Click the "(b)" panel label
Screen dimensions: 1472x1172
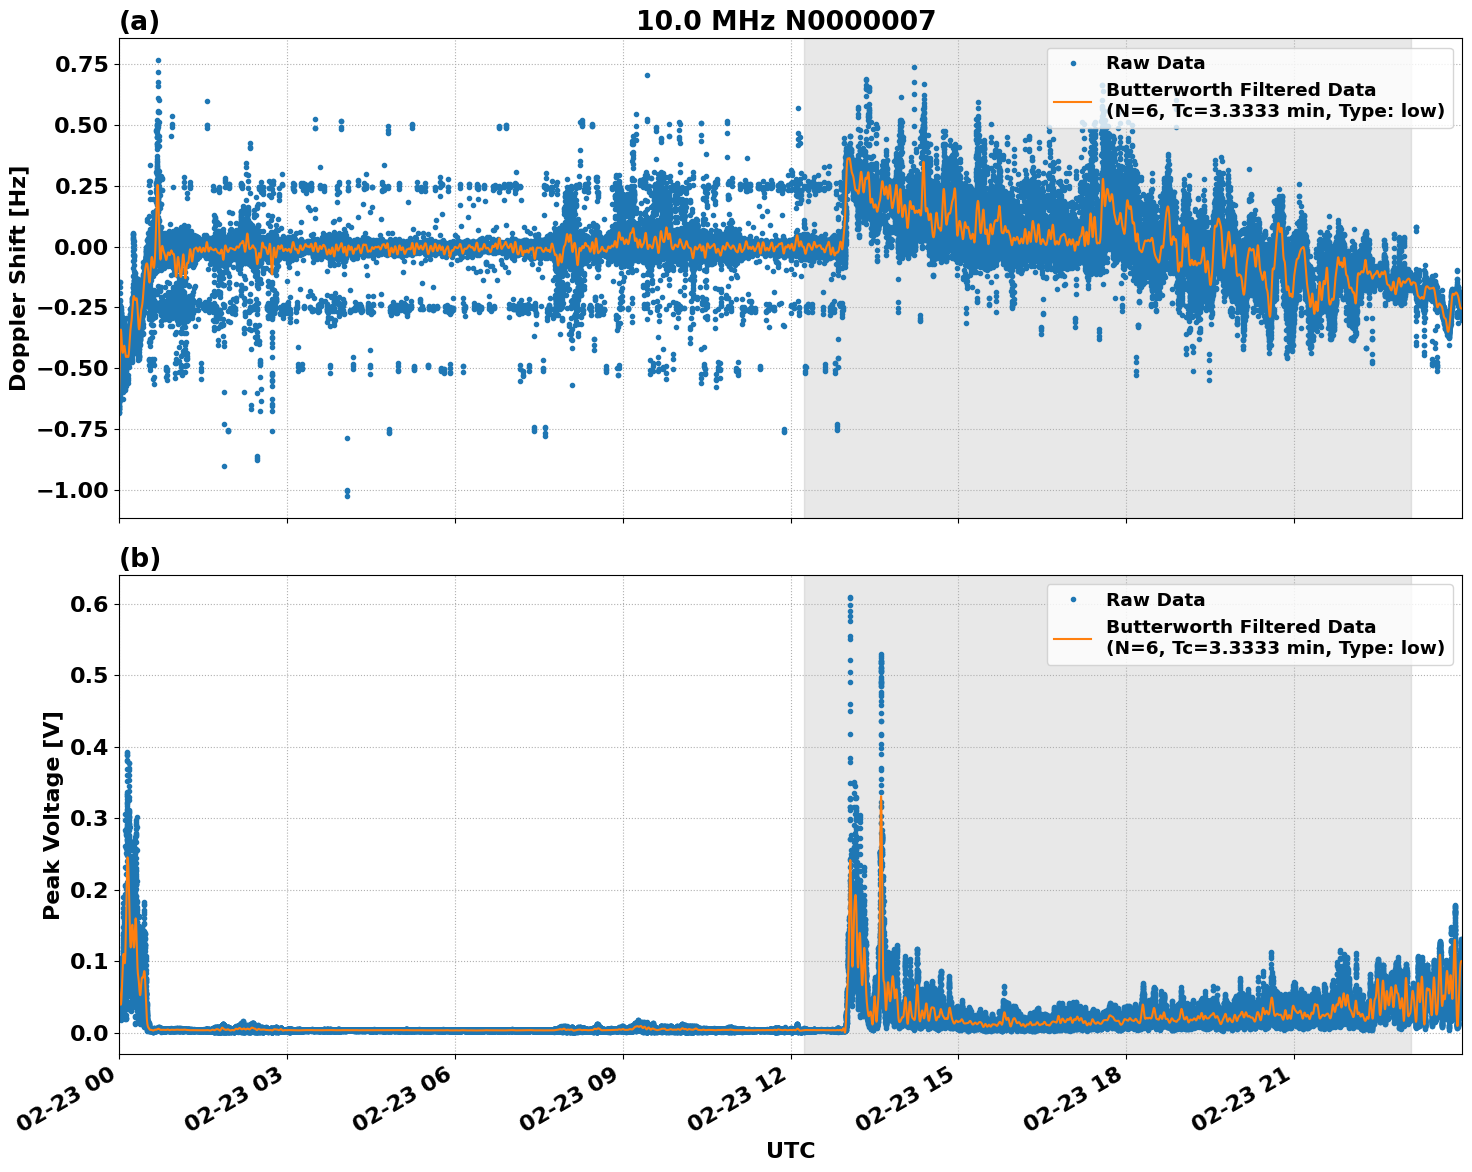[139, 558]
